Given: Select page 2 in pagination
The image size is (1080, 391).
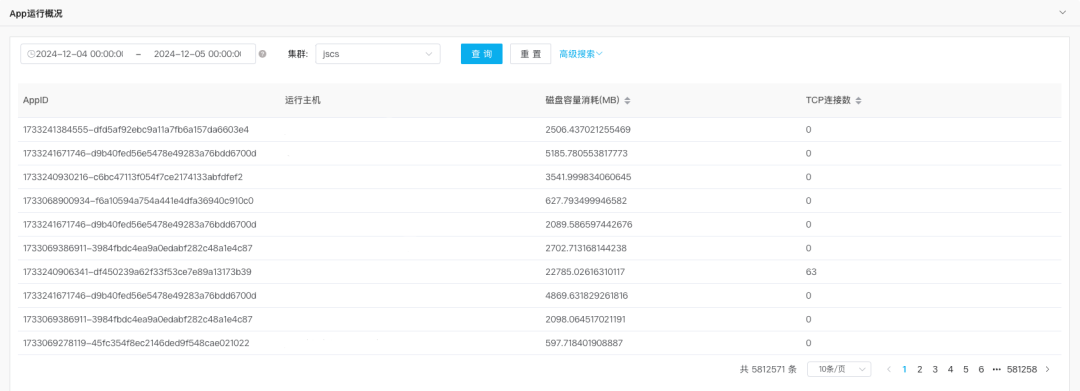Looking at the screenshot, I should click(920, 370).
